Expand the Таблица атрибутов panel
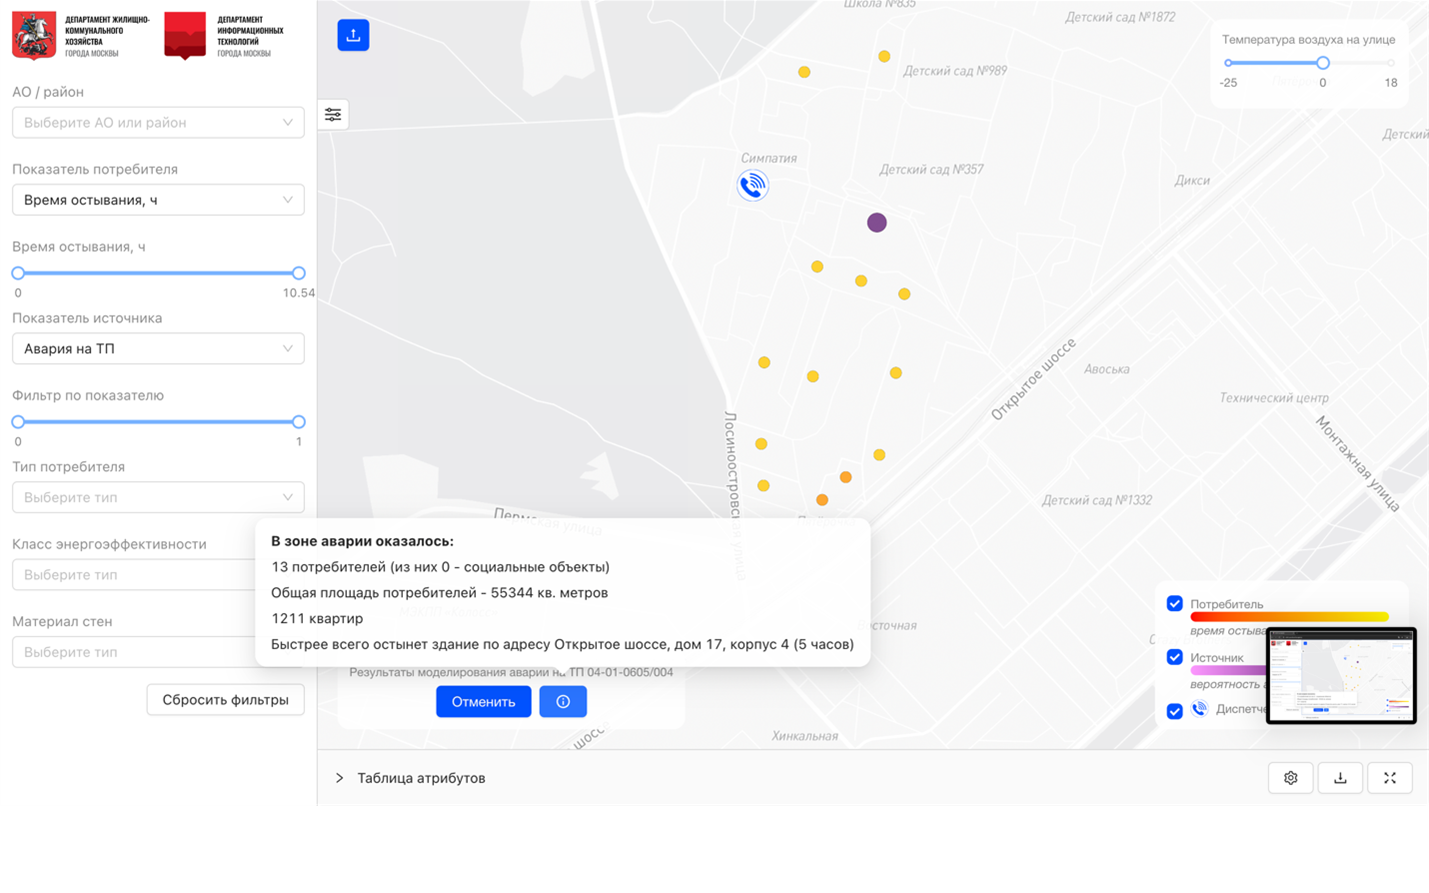1429x893 pixels. coord(340,778)
